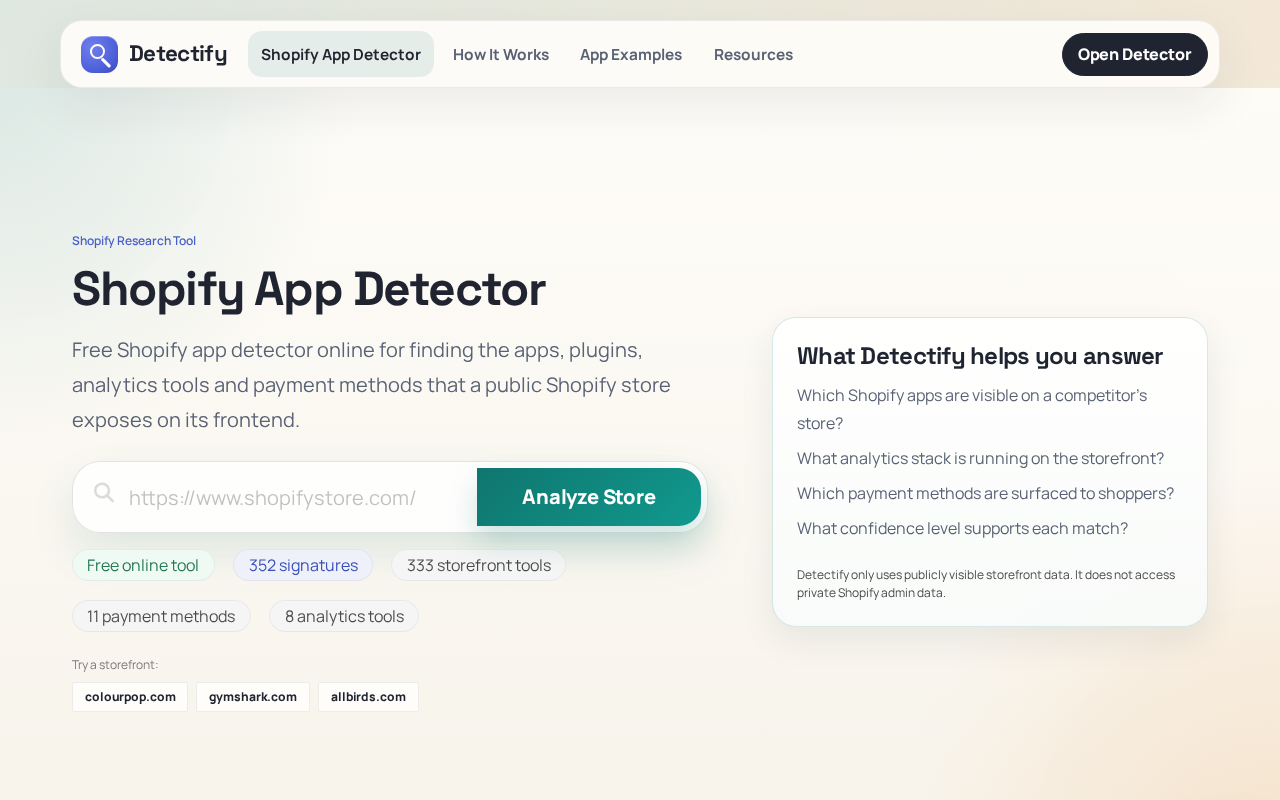This screenshot has width=1280, height=800.
Task: Try the gymshark.com example storefront
Action: [x=253, y=697]
